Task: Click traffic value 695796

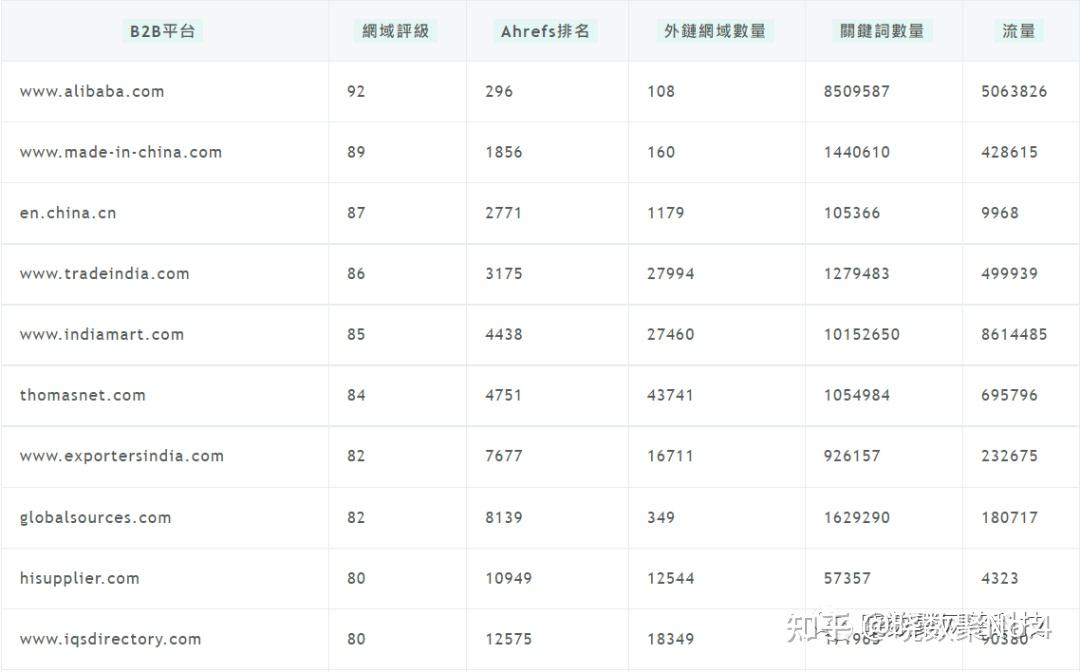Action: tap(1009, 395)
